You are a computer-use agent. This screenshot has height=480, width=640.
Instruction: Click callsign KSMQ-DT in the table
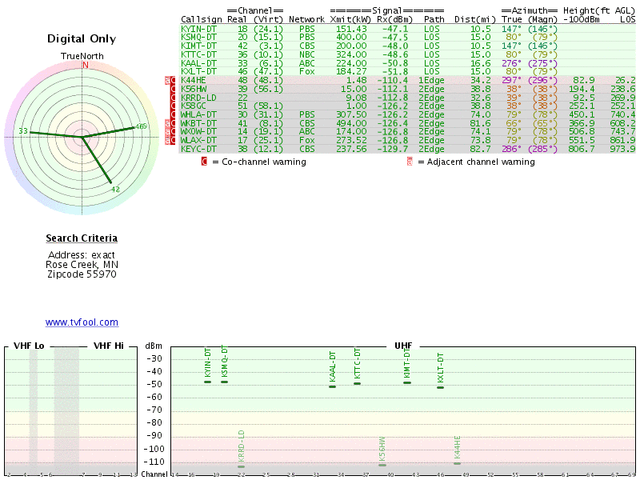(x=199, y=38)
